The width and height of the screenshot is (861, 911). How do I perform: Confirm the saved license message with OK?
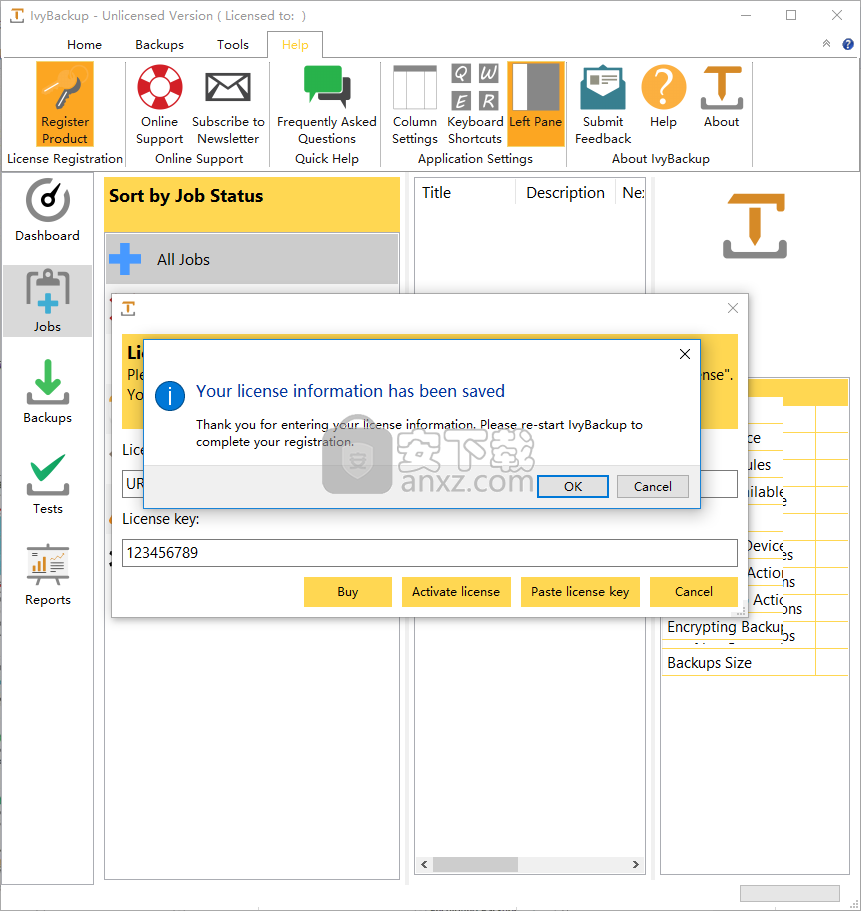[573, 486]
